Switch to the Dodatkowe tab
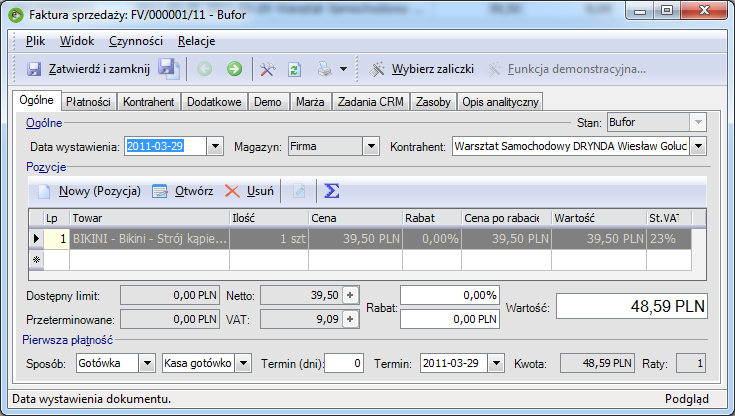The width and height of the screenshot is (735, 416). pyautogui.click(x=214, y=102)
